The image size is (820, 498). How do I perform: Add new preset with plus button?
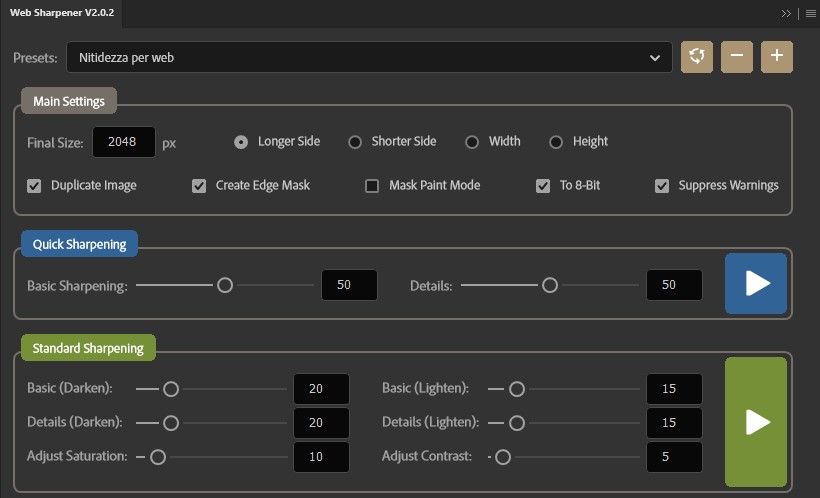[777, 57]
